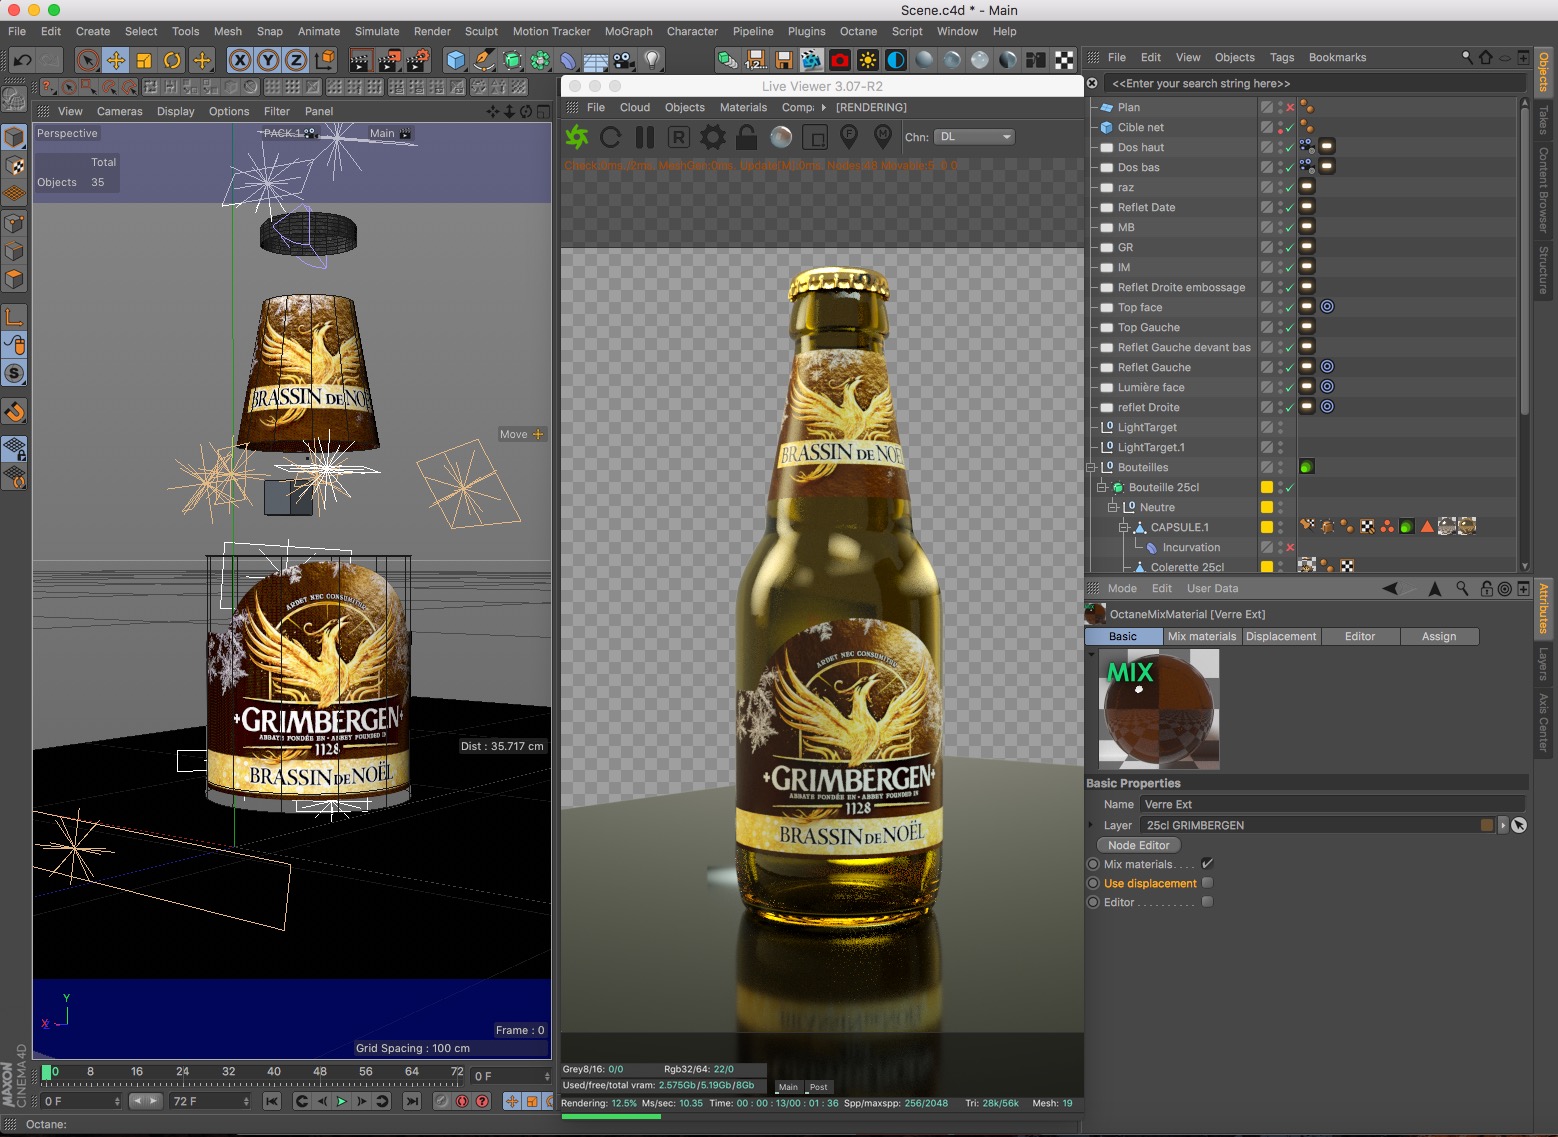The image size is (1558, 1137).
Task: Switch to the Mix materials tab
Action: (1202, 636)
